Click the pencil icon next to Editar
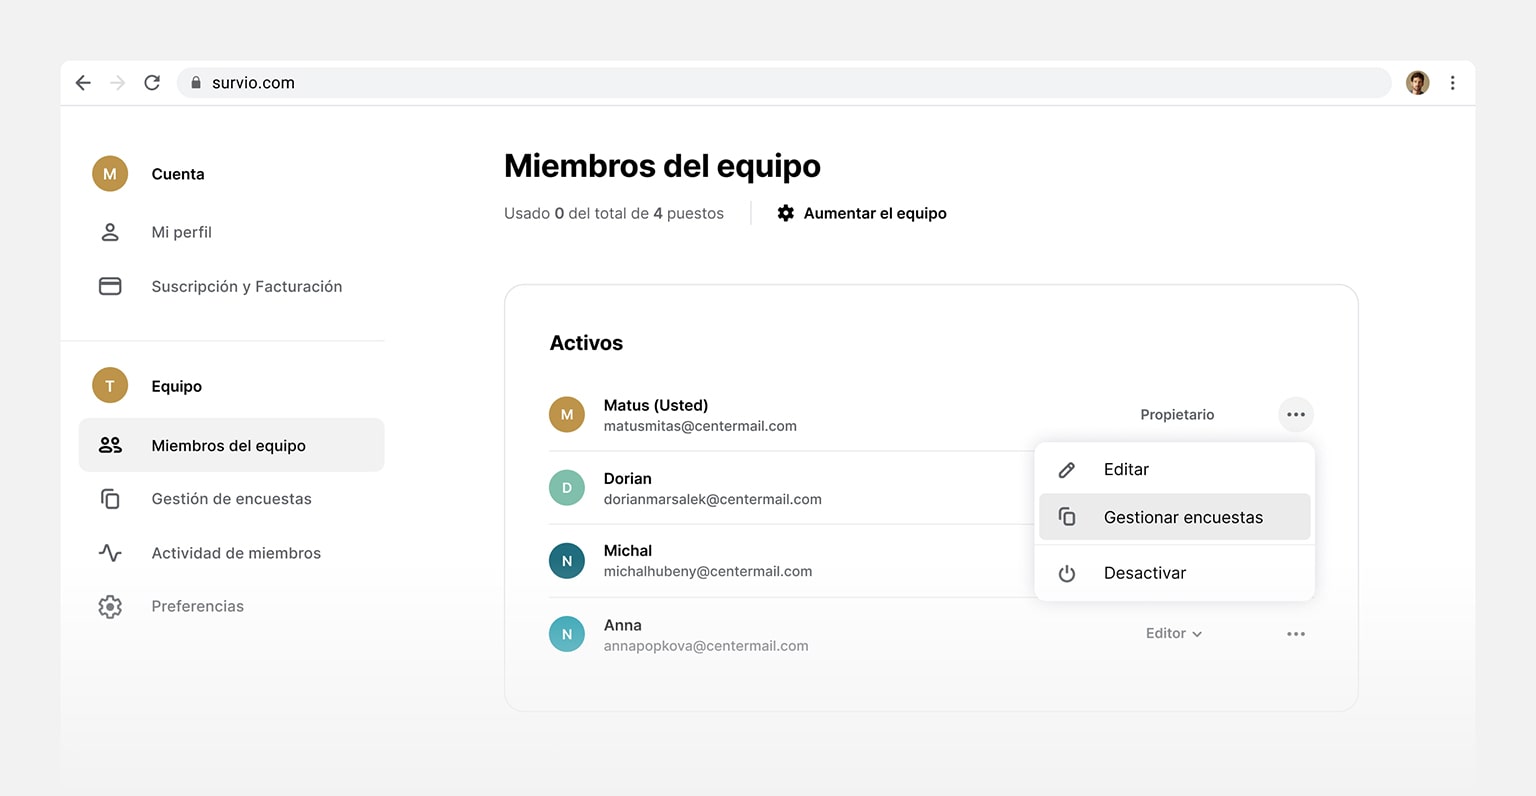 click(1067, 468)
